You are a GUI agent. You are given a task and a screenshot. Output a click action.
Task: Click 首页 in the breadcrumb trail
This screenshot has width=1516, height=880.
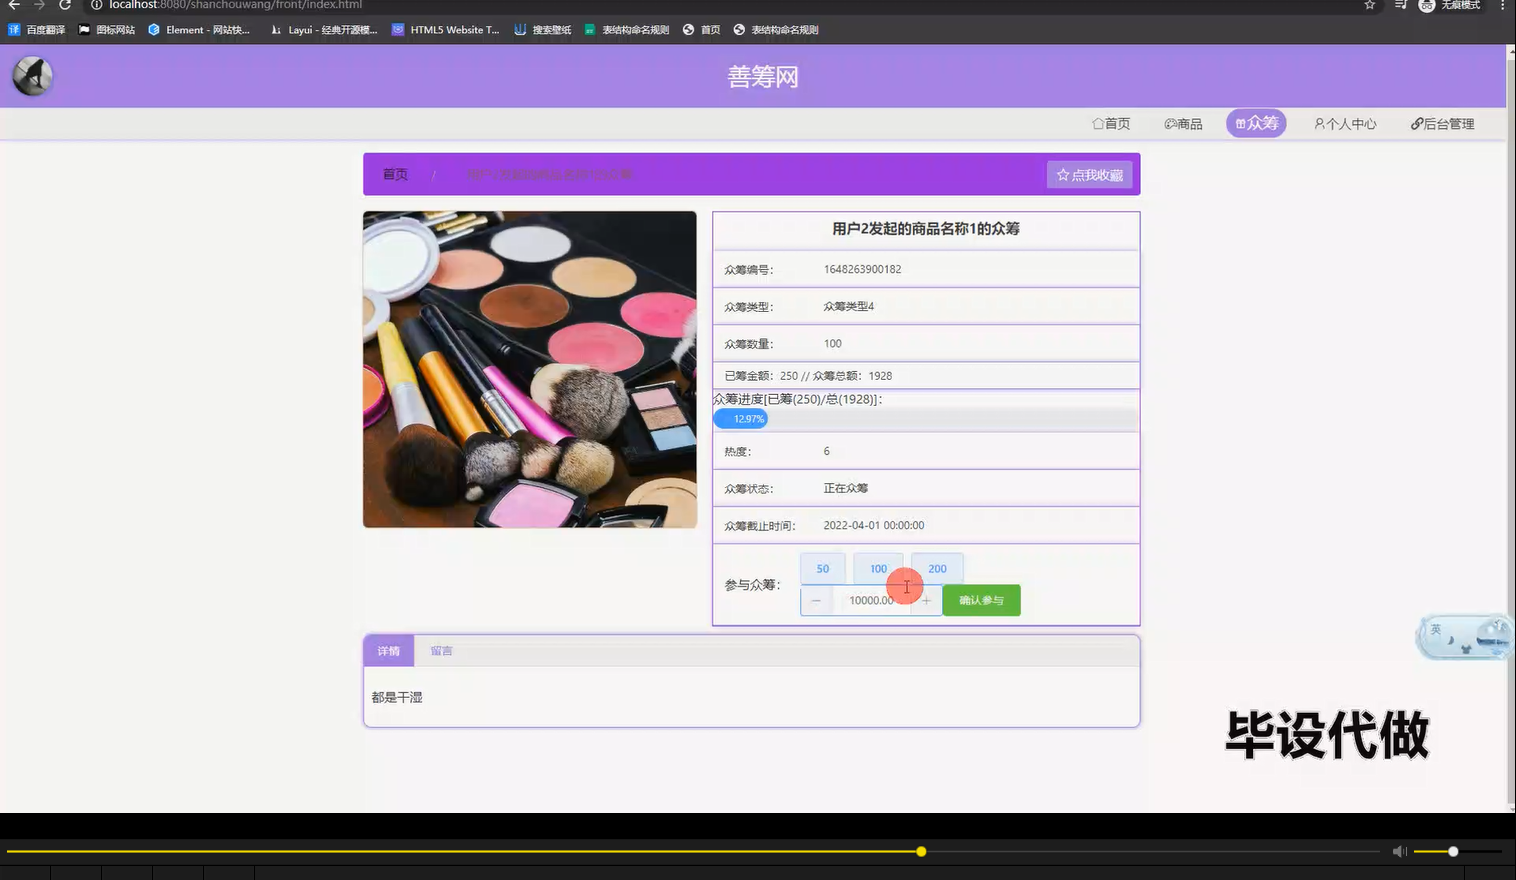[394, 174]
